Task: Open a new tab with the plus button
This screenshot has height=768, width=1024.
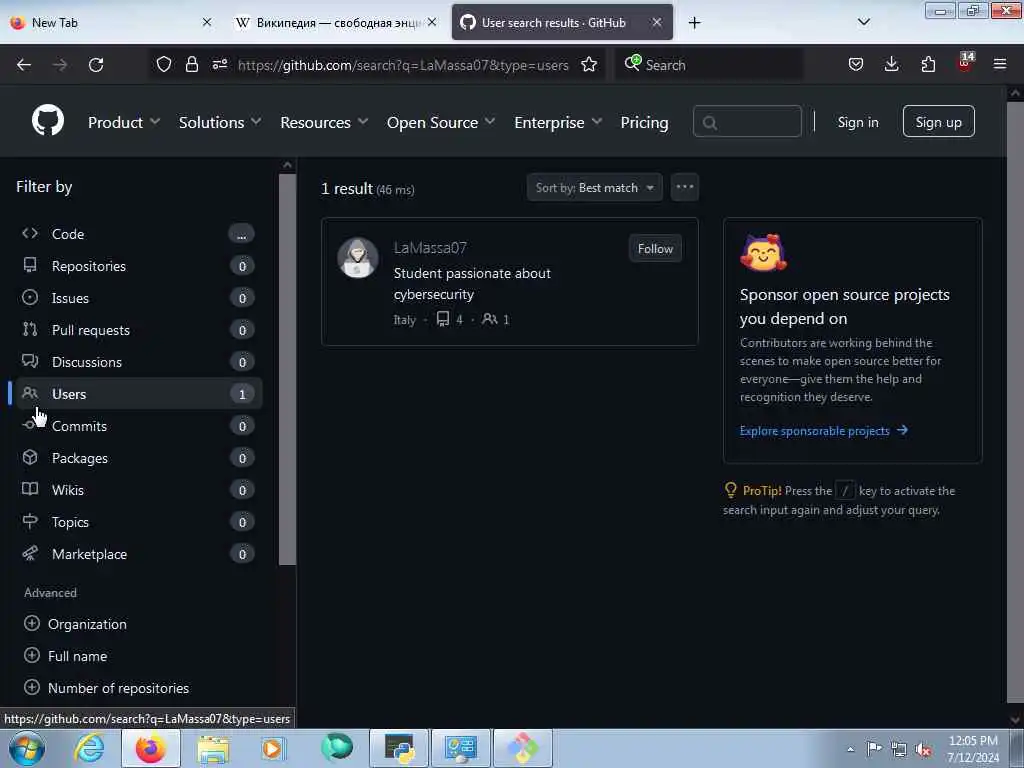Action: (x=694, y=23)
